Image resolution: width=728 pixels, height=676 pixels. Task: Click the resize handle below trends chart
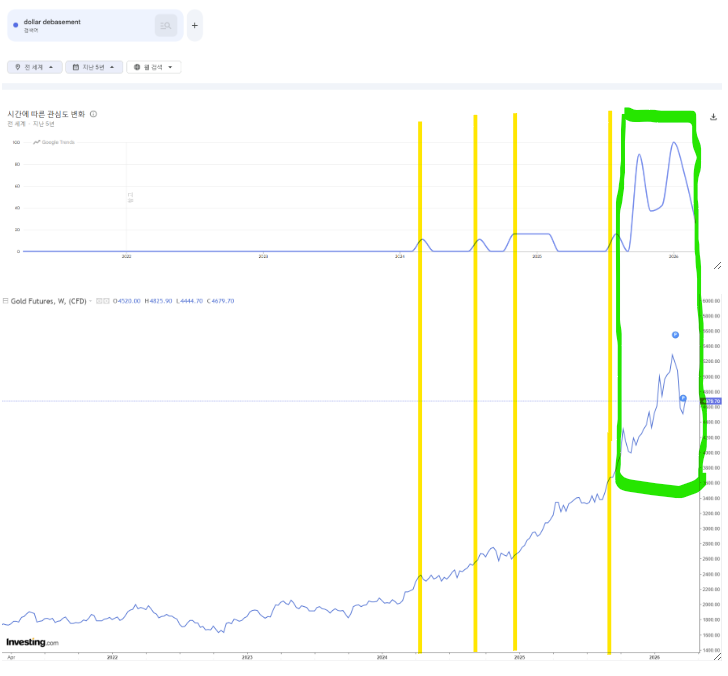(x=716, y=266)
